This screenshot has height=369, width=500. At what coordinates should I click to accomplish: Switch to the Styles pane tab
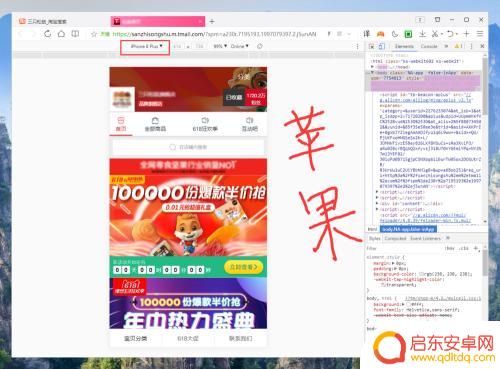pyautogui.click(x=374, y=238)
